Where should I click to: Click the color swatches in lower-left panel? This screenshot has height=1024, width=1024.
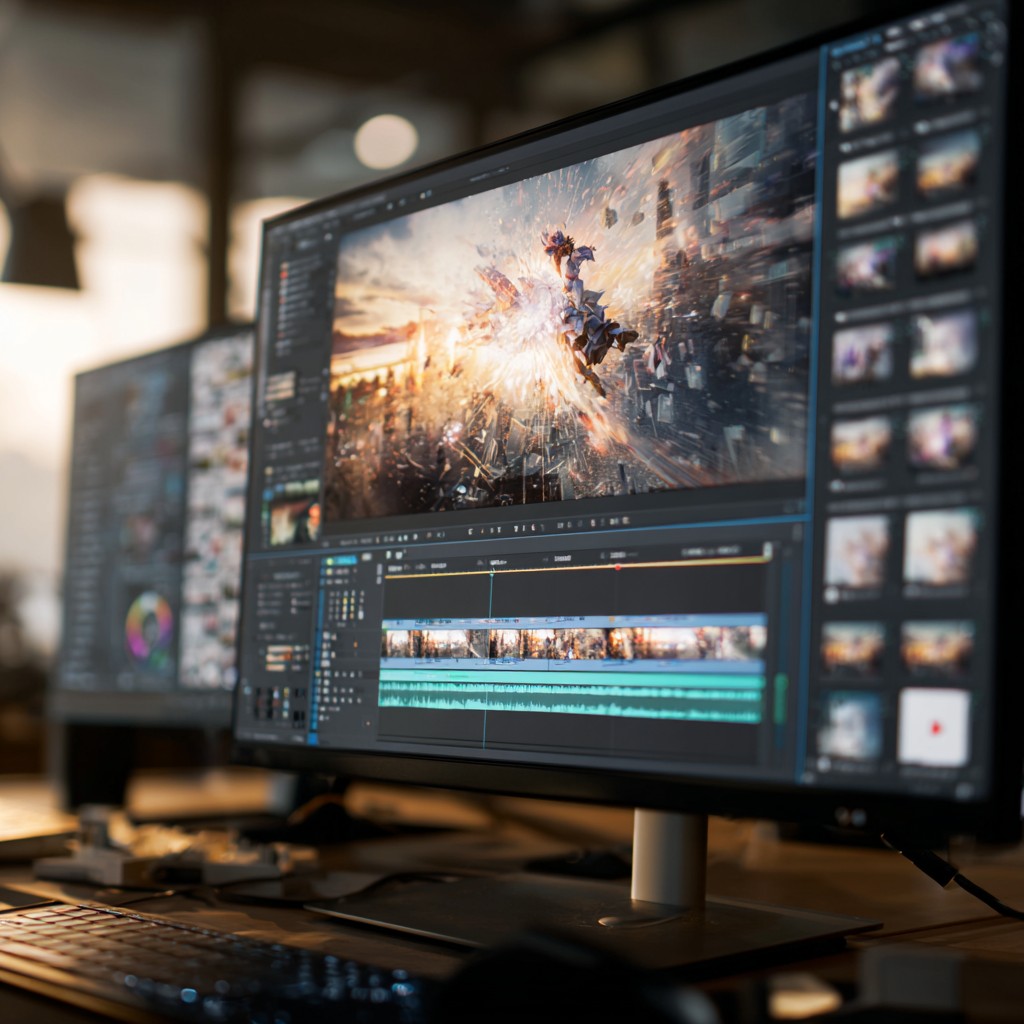click(x=271, y=703)
